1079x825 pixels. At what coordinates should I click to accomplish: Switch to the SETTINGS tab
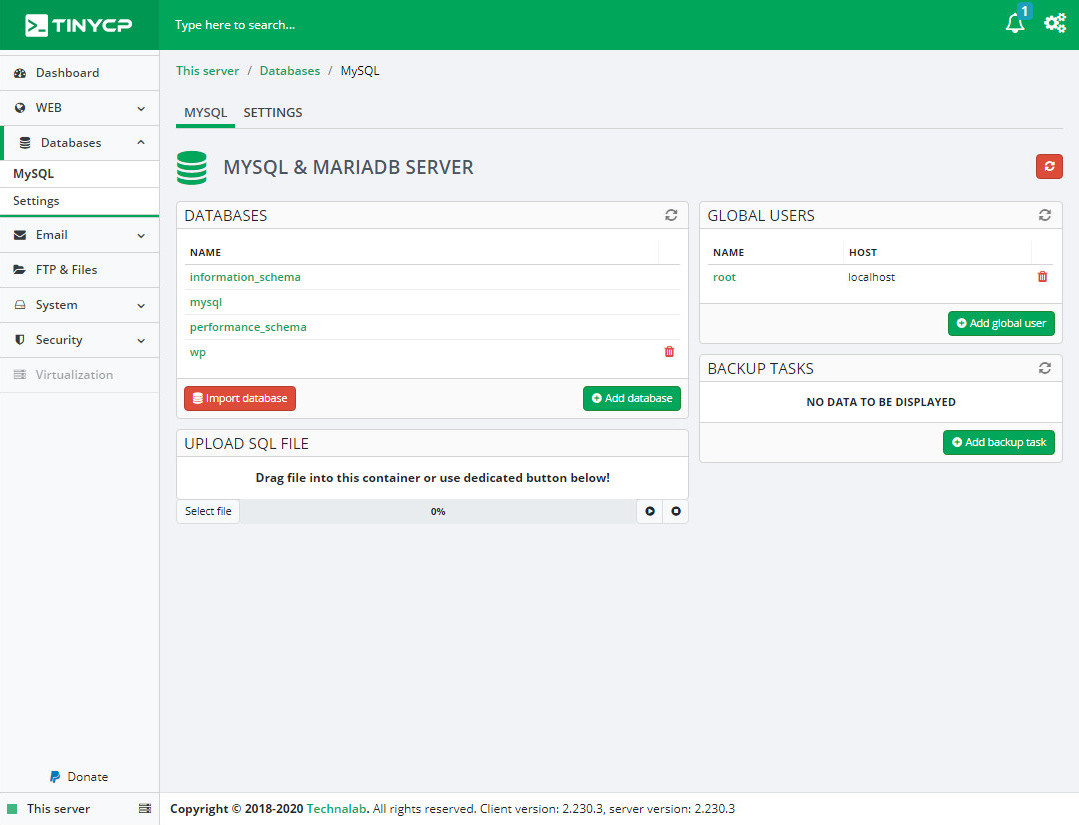273,113
